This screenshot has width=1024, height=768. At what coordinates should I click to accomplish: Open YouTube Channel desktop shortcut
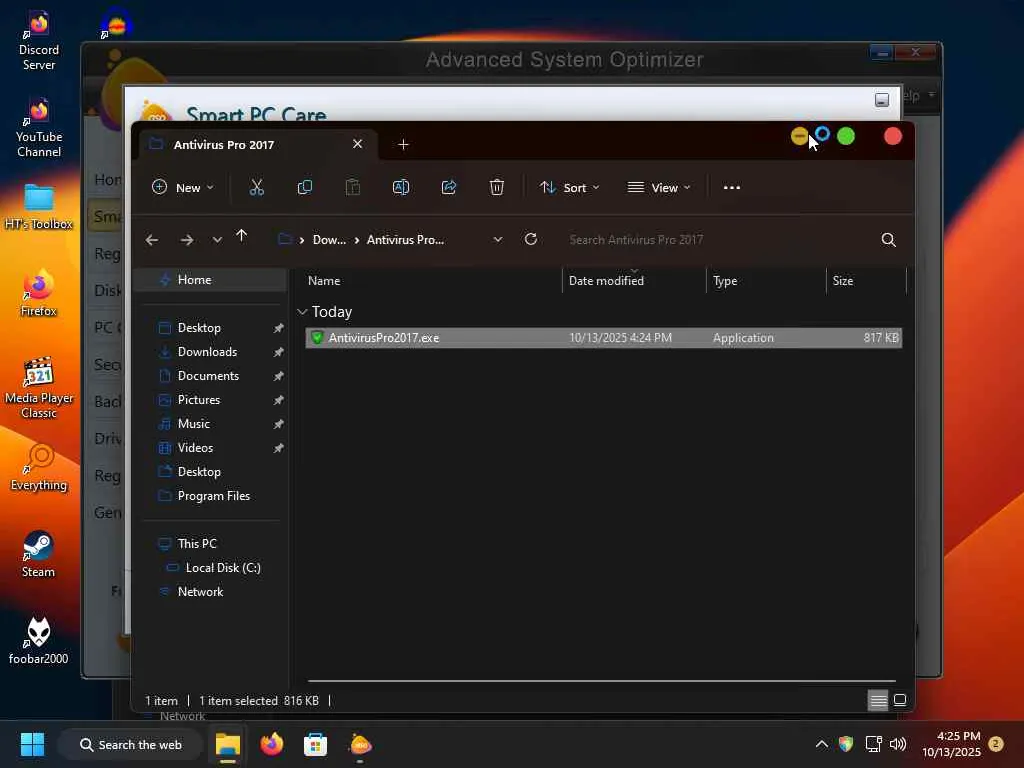(39, 127)
